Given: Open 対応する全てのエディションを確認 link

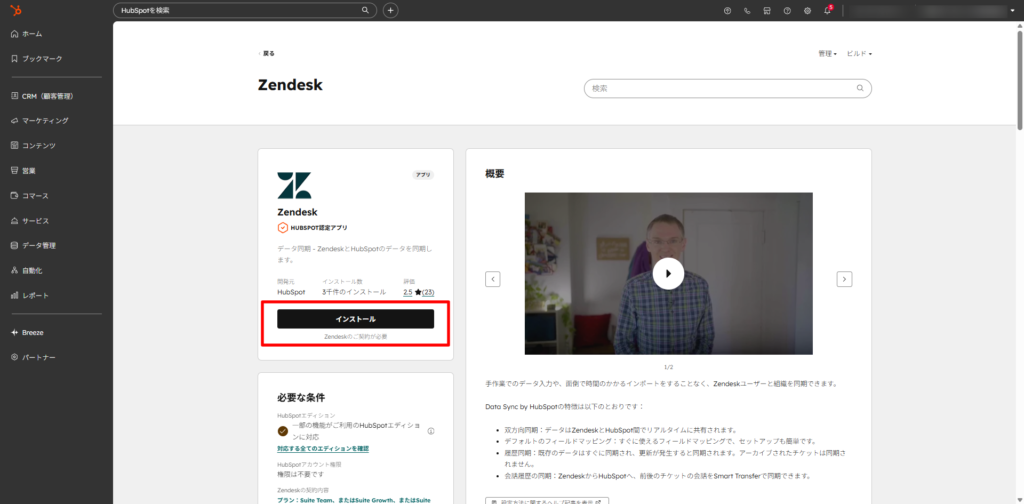Looking at the screenshot, I should tap(323, 449).
